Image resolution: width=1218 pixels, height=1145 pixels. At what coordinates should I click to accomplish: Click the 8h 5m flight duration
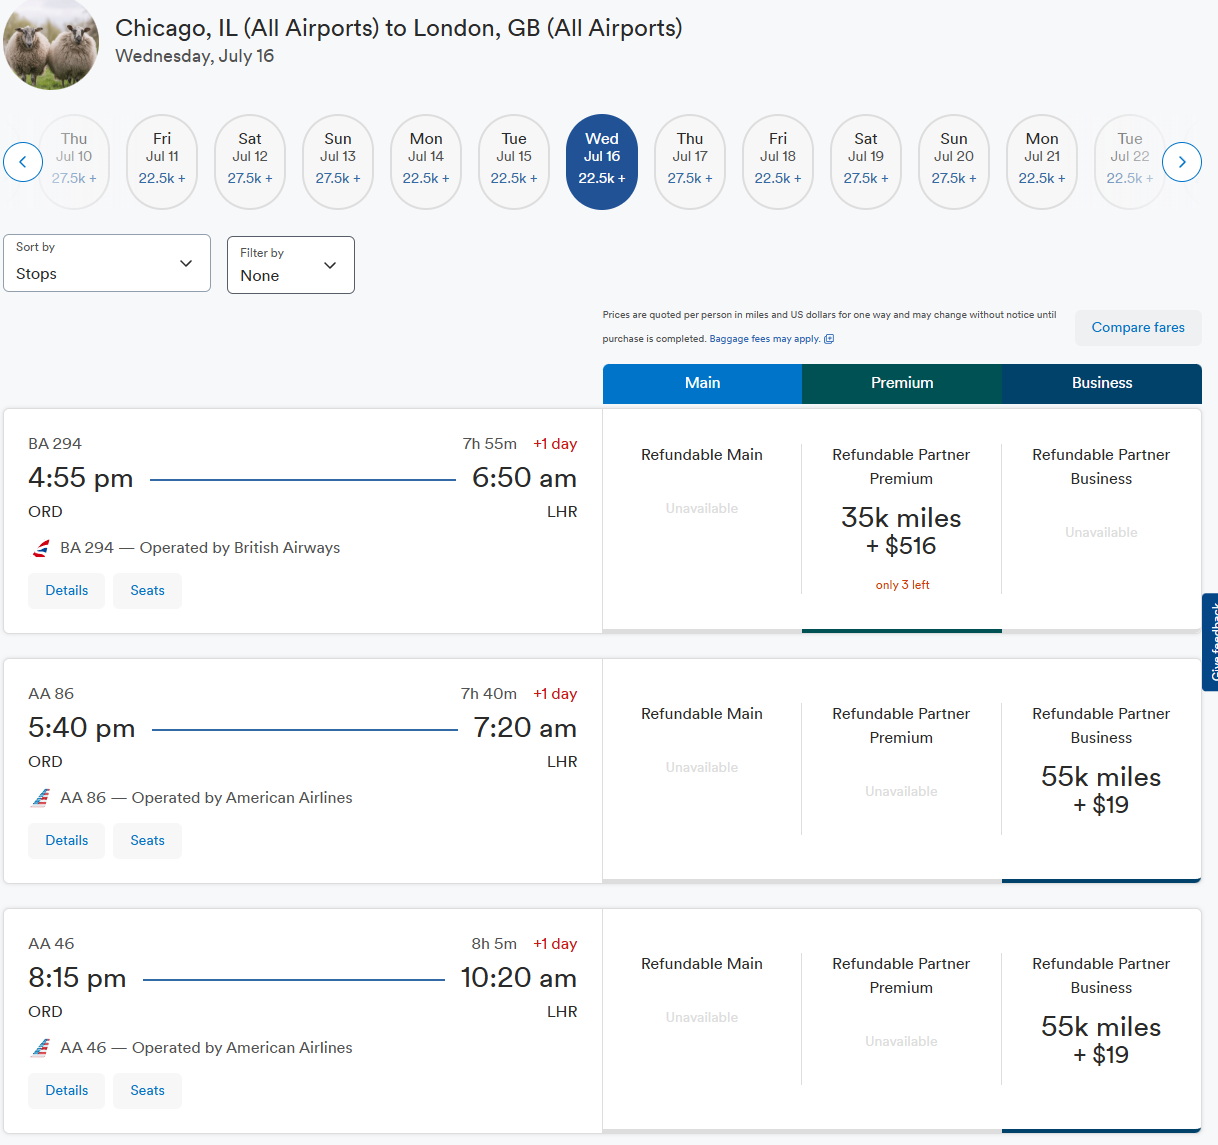[x=494, y=944]
